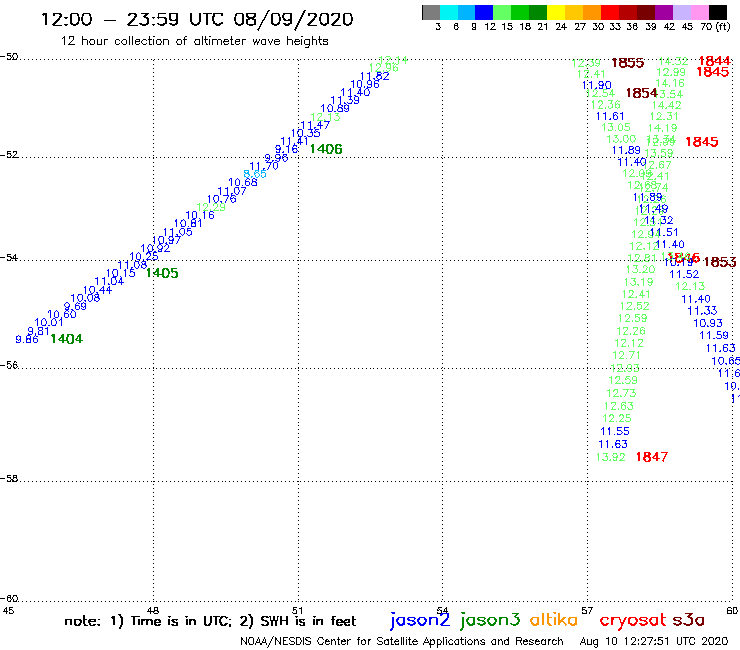Click the gray swatch in the wave-height legend
The image size is (740, 650).
pos(431,13)
